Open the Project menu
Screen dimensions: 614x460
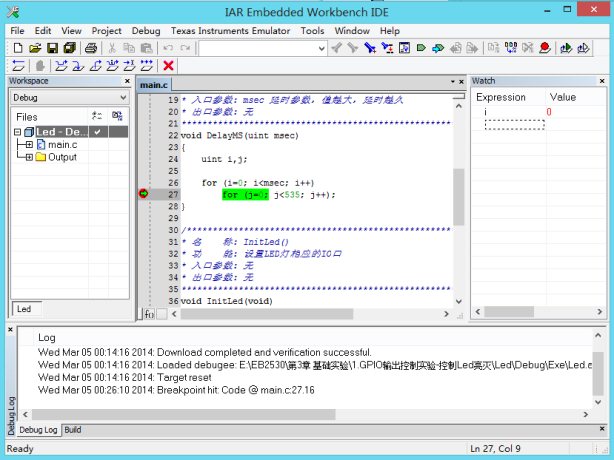coord(106,31)
